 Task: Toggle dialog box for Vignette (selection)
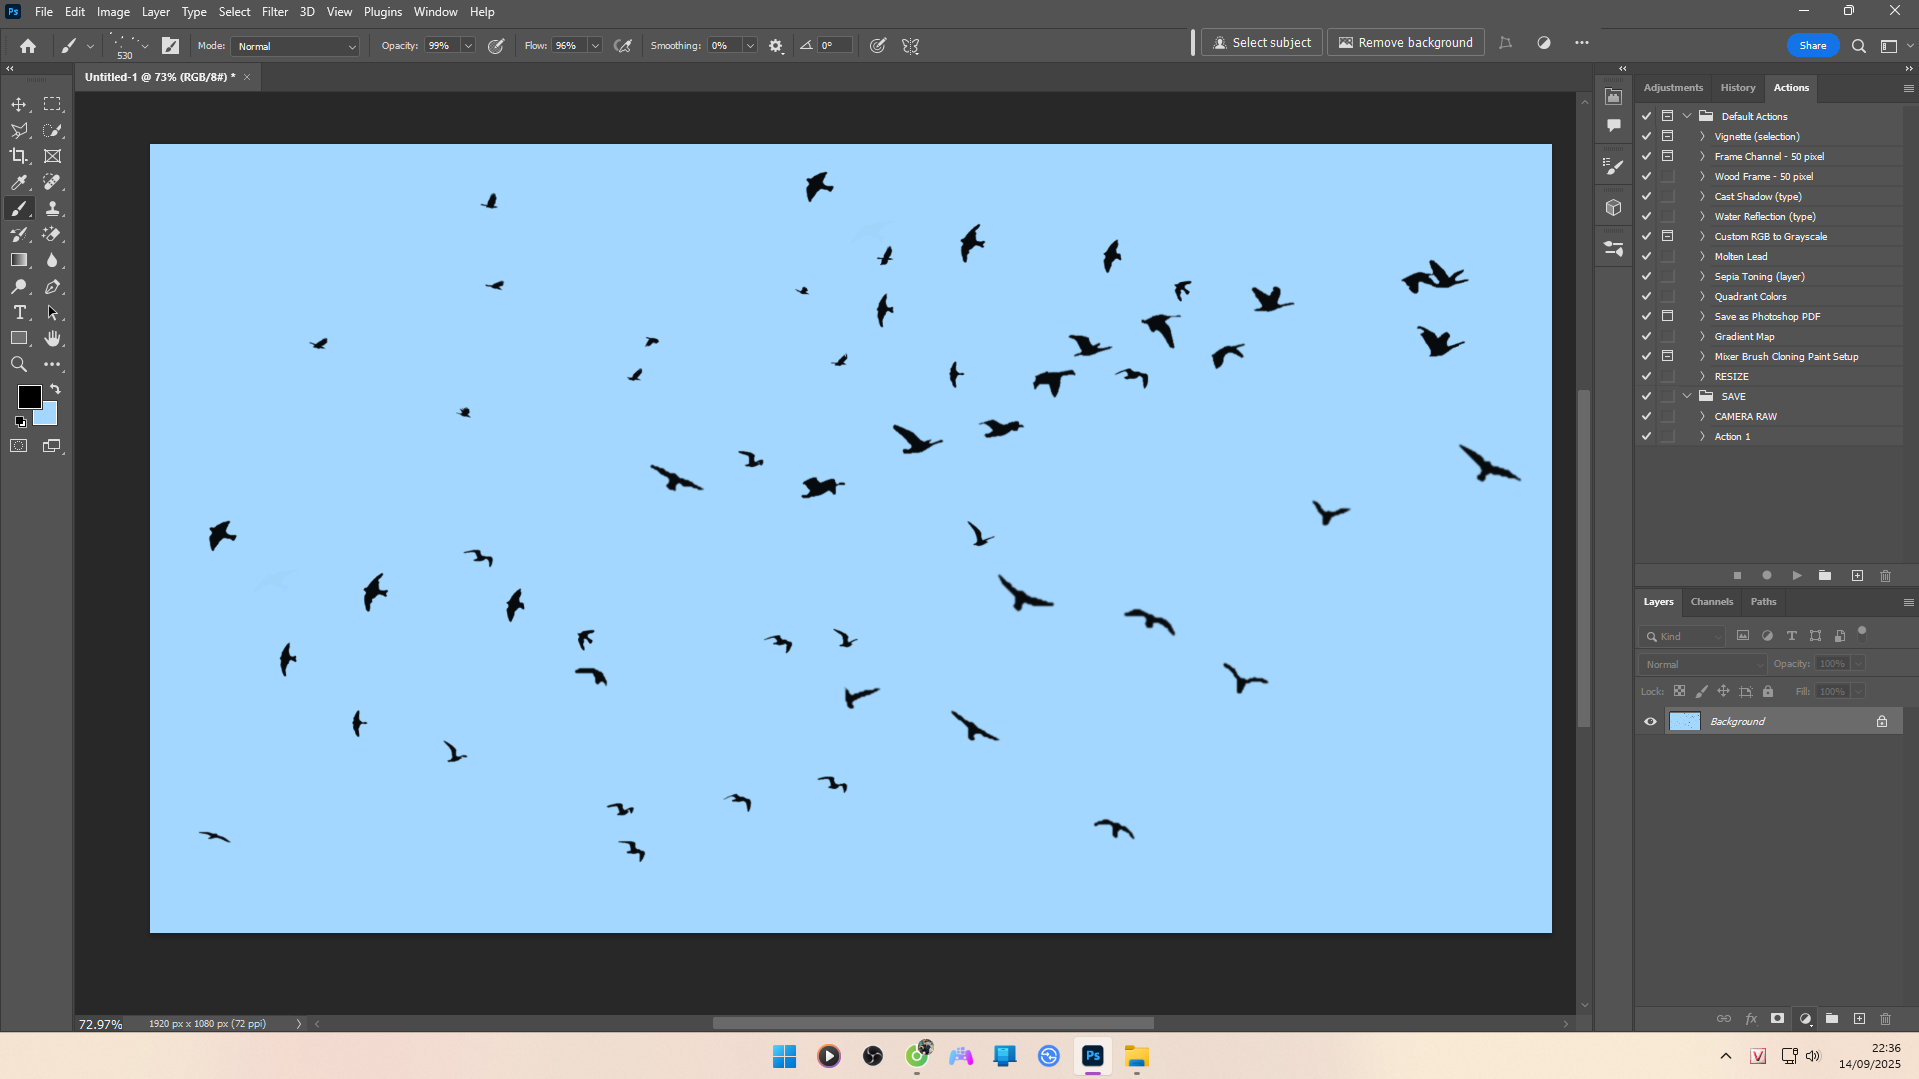(1667, 136)
